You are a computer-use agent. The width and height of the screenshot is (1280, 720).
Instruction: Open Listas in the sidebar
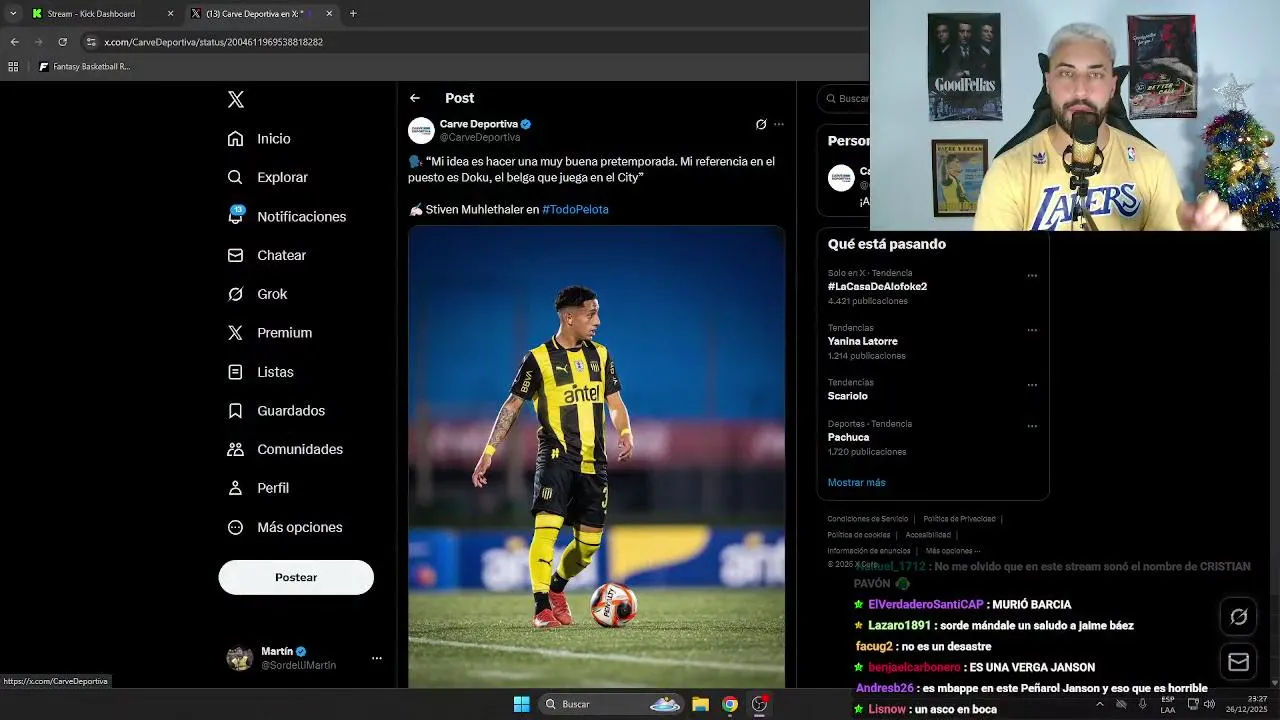pos(260,372)
